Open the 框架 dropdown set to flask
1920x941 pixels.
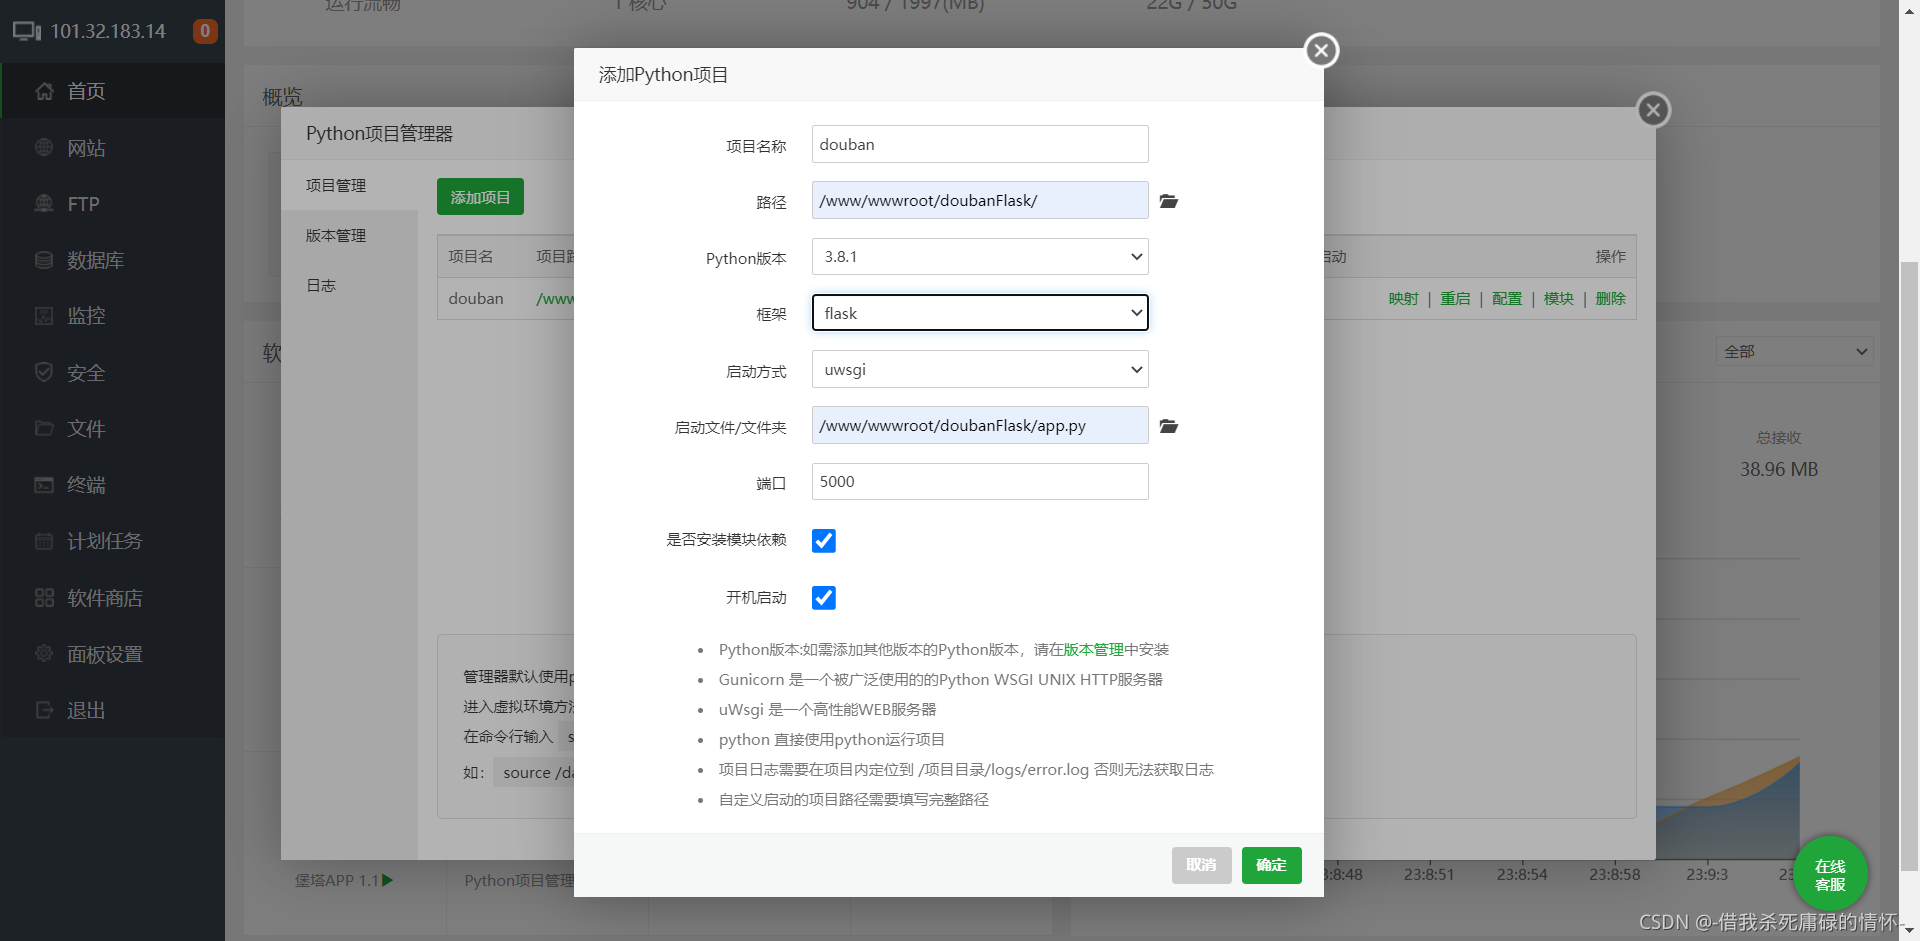click(978, 312)
